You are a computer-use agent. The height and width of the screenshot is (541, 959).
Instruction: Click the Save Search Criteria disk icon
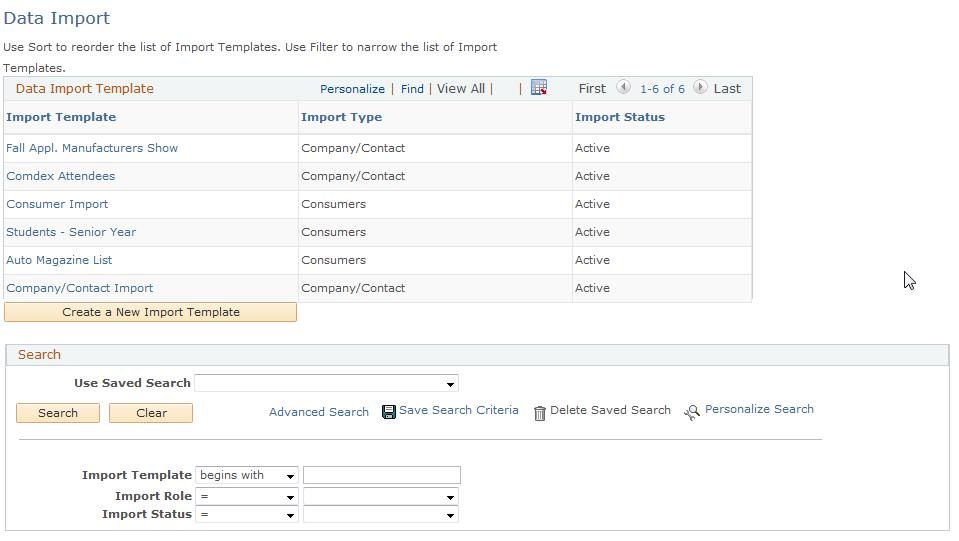(x=388, y=412)
